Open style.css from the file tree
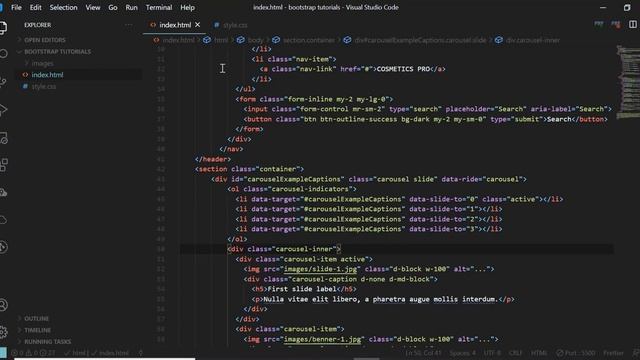This screenshot has height=360, width=640. point(44,87)
